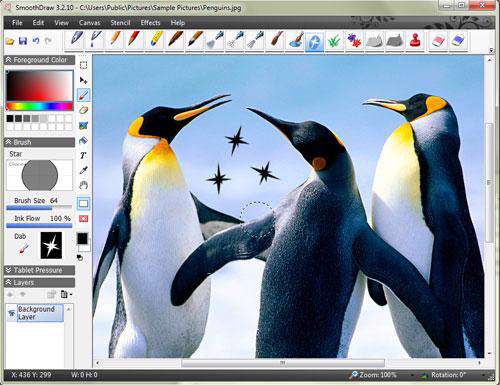Pick a color in the foreground gradient square
This screenshot has width=500, height=385.
39,85
